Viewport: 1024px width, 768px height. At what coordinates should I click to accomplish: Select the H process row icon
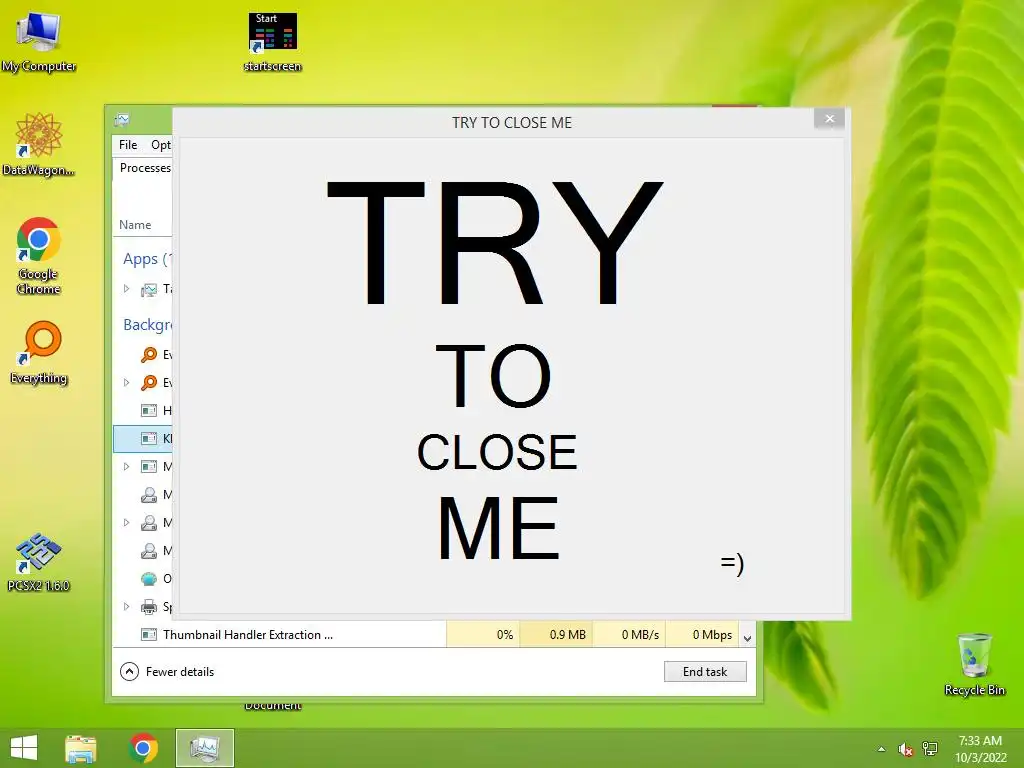coord(149,411)
